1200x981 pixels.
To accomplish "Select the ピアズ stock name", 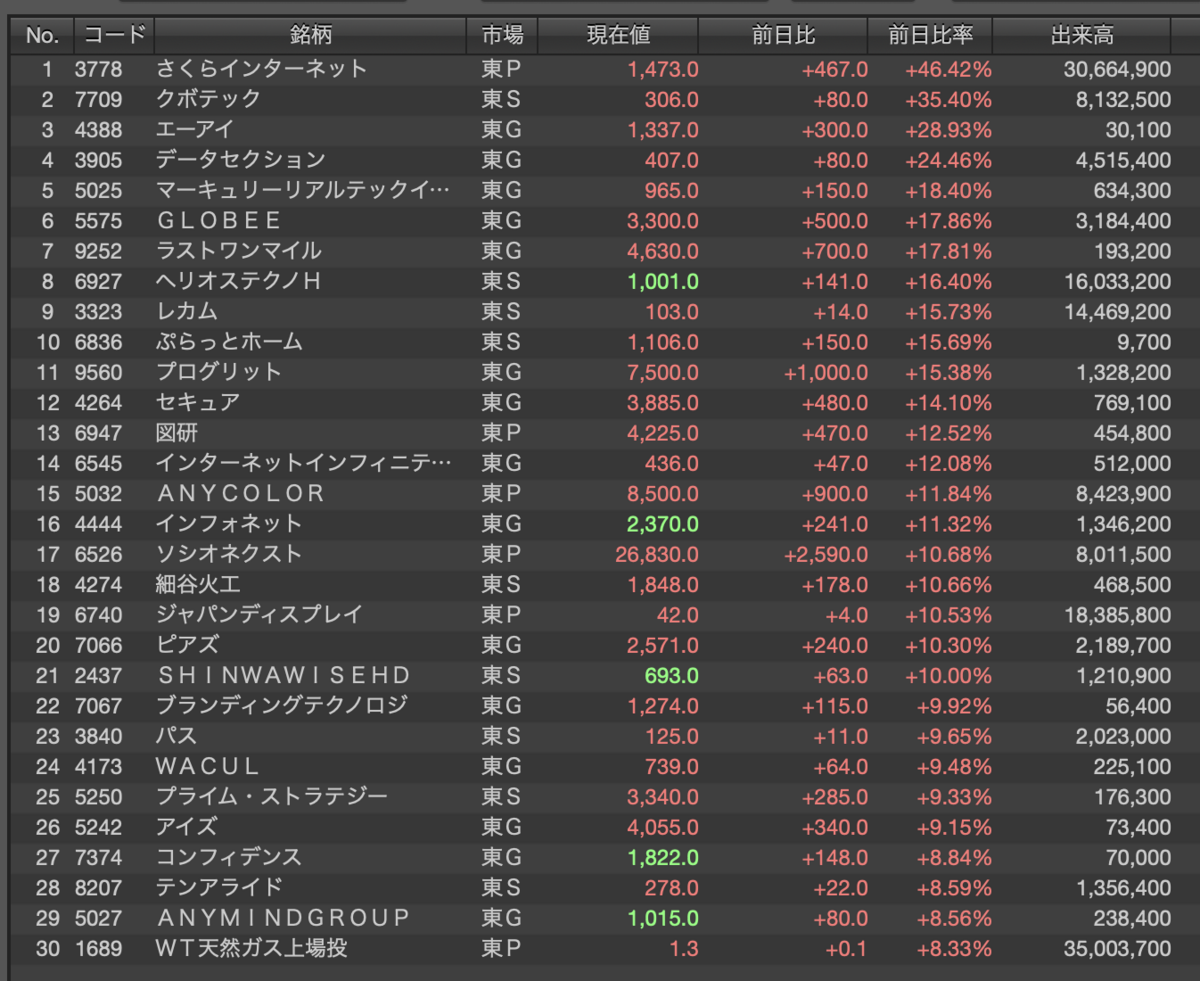I will (x=187, y=645).
